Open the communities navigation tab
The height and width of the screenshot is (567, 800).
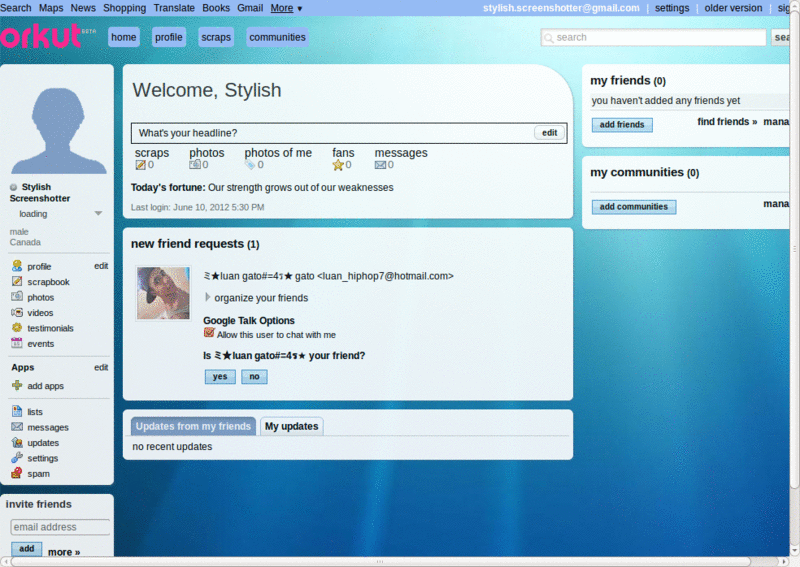[x=277, y=37]
